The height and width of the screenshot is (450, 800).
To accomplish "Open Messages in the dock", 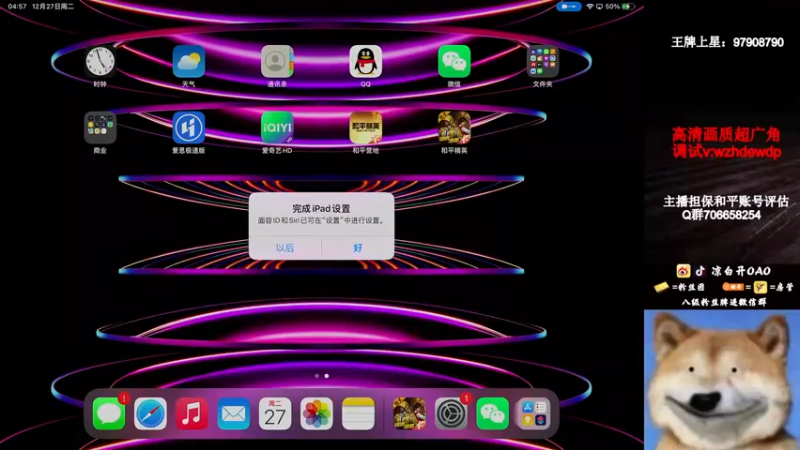I will 109,413.
